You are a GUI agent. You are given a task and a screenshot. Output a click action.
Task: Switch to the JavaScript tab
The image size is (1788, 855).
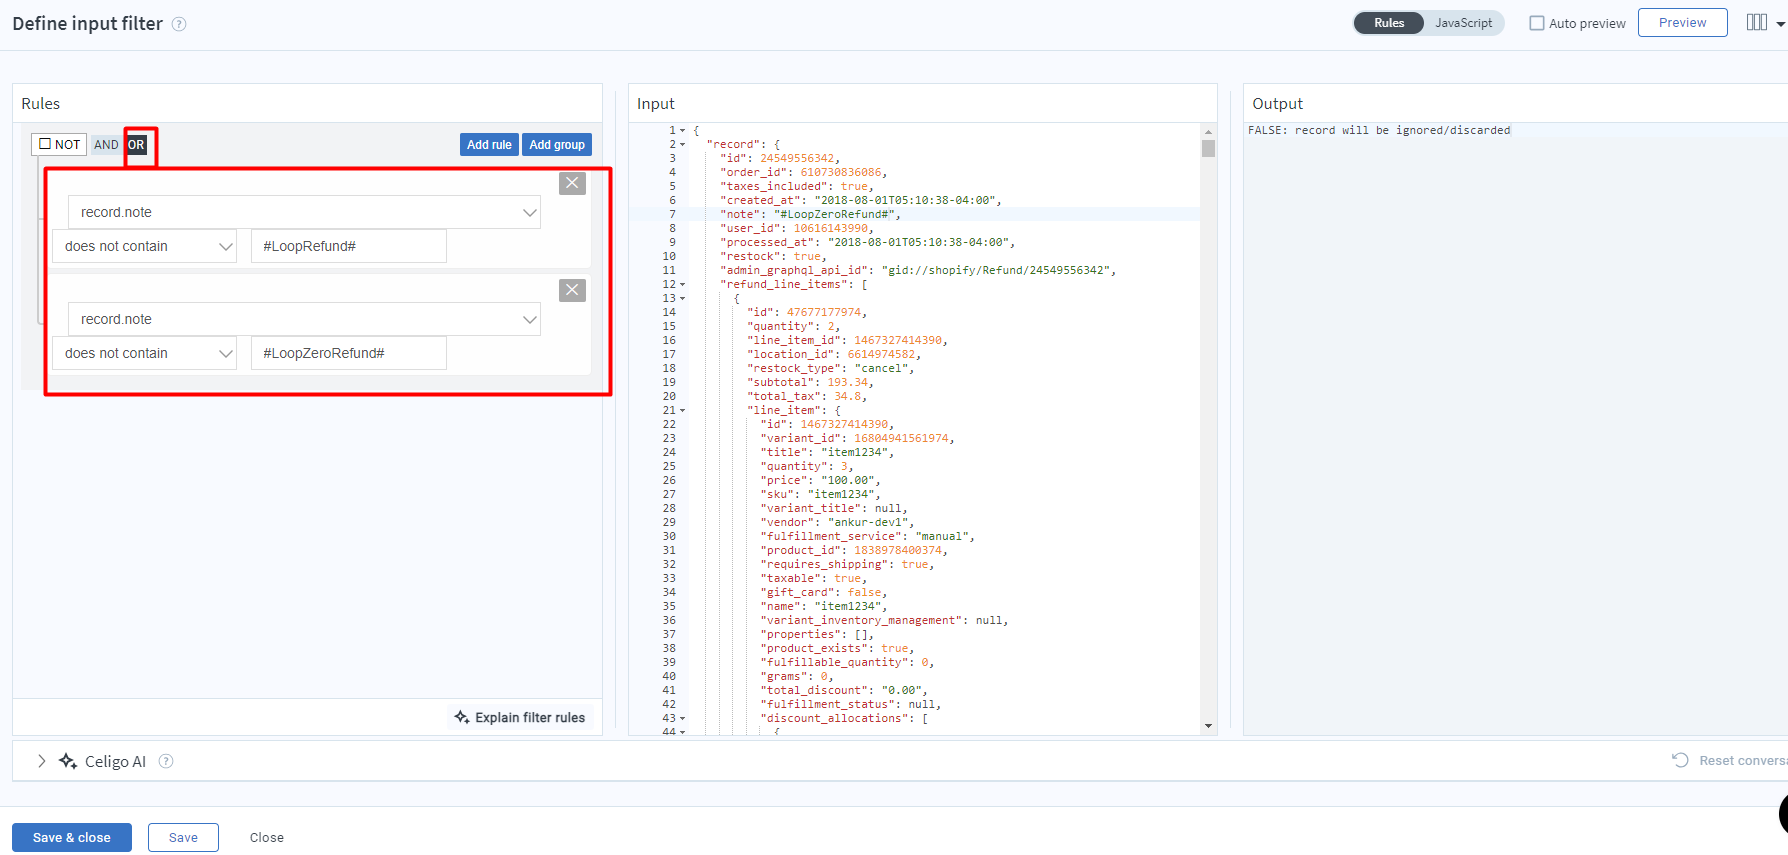coord(1463,23)
